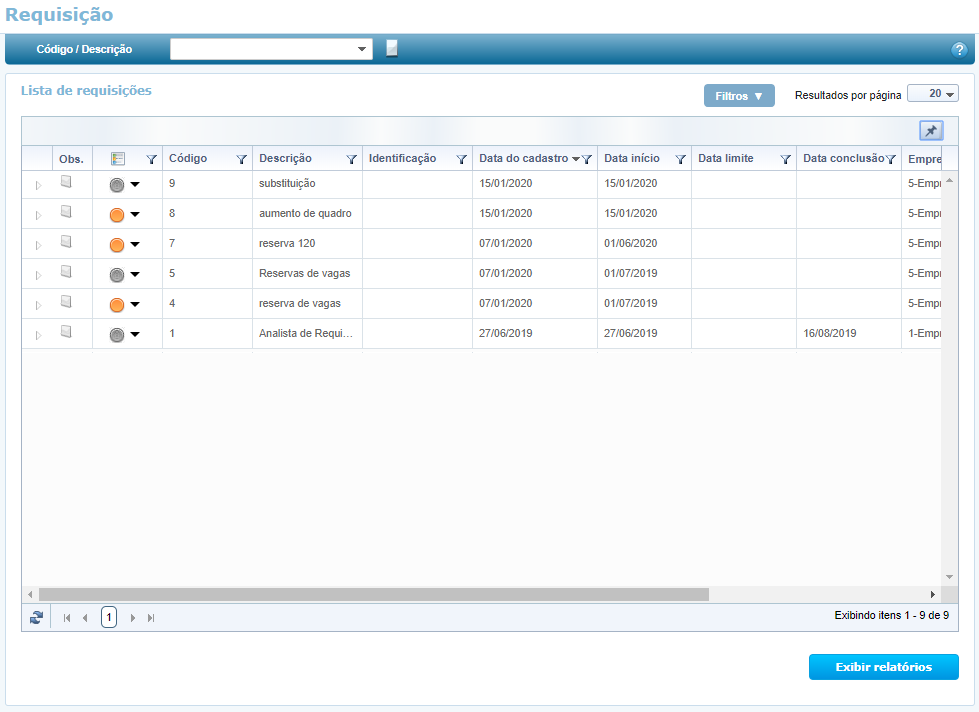
Task: Click the document icon beside the search field
Action: [392, 49]
